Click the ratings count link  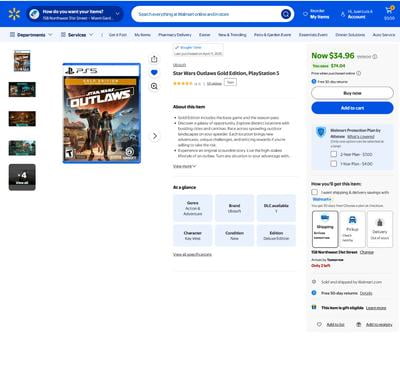[x=214, y=84]
